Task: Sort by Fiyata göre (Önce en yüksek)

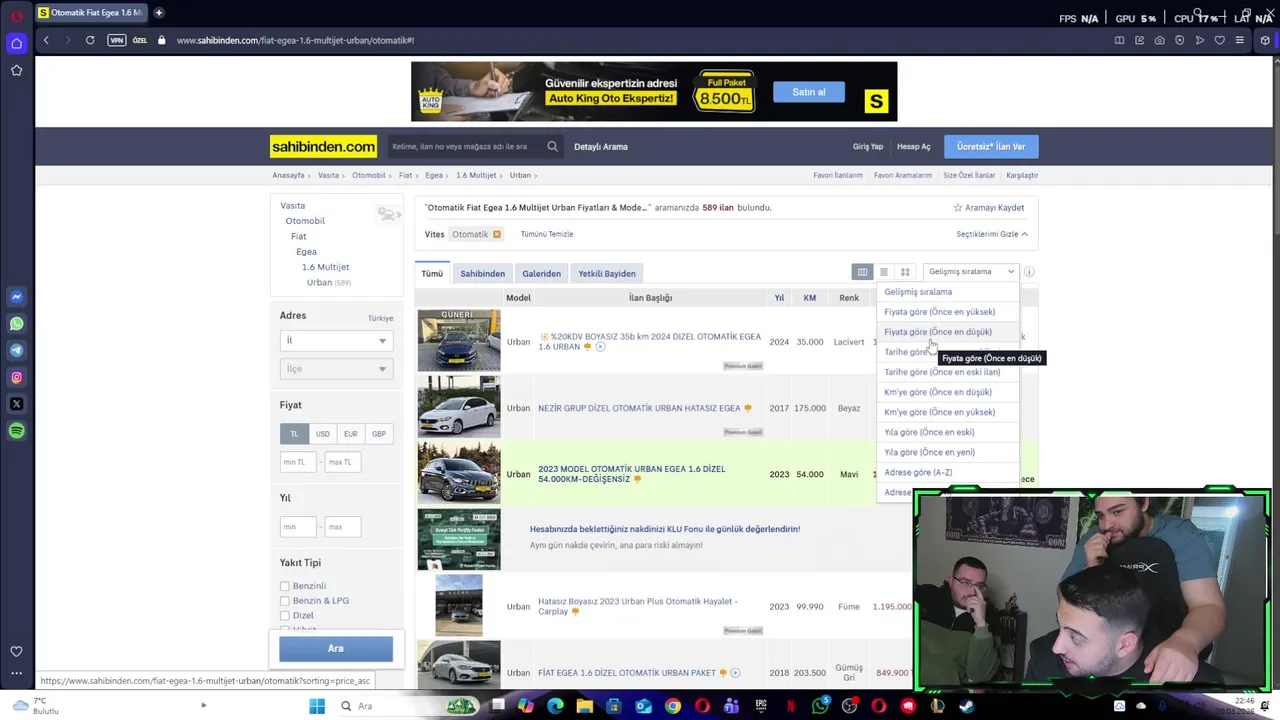Action: click(939, 312)
